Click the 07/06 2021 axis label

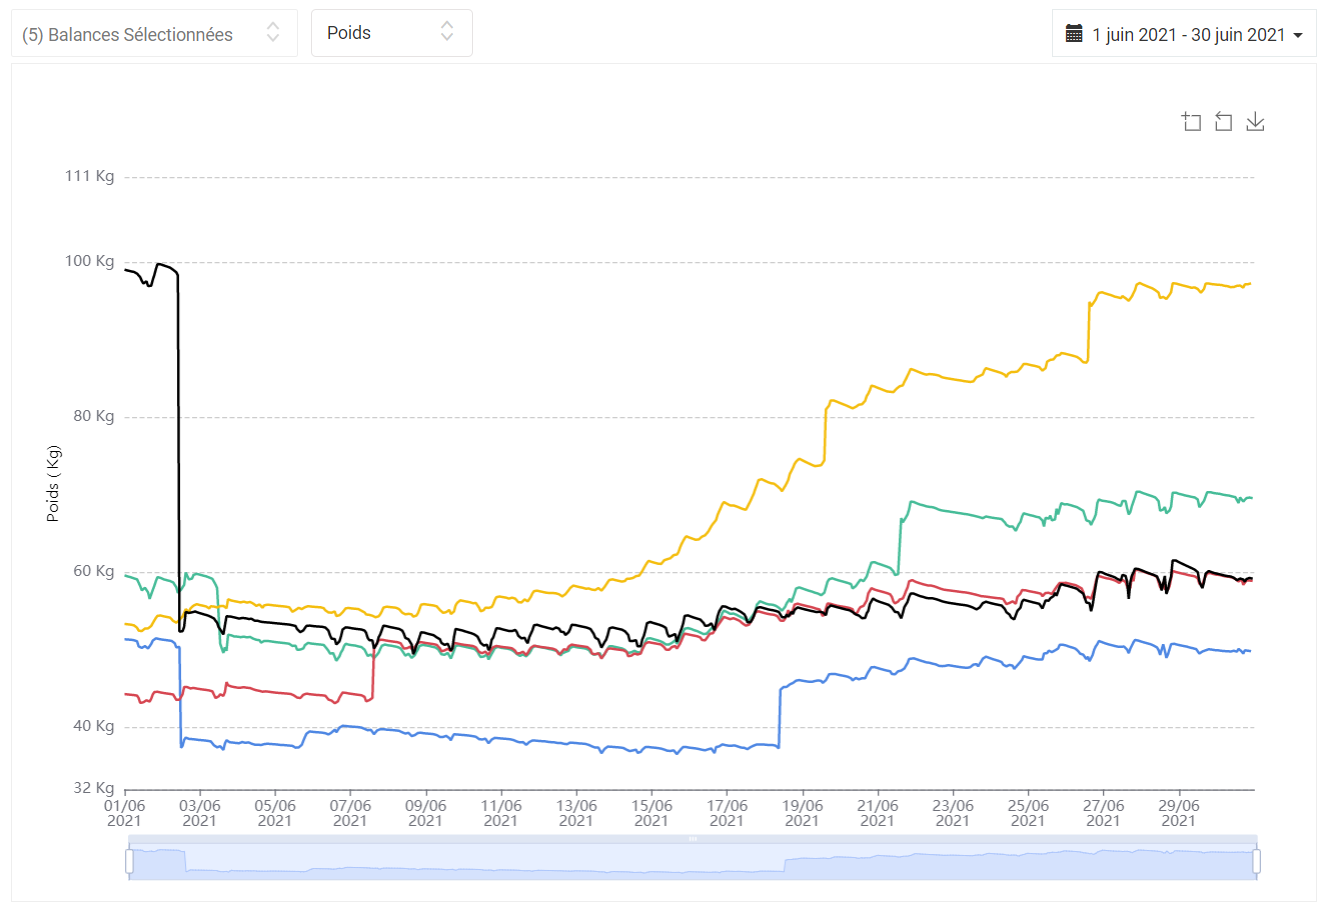[350, 813]
